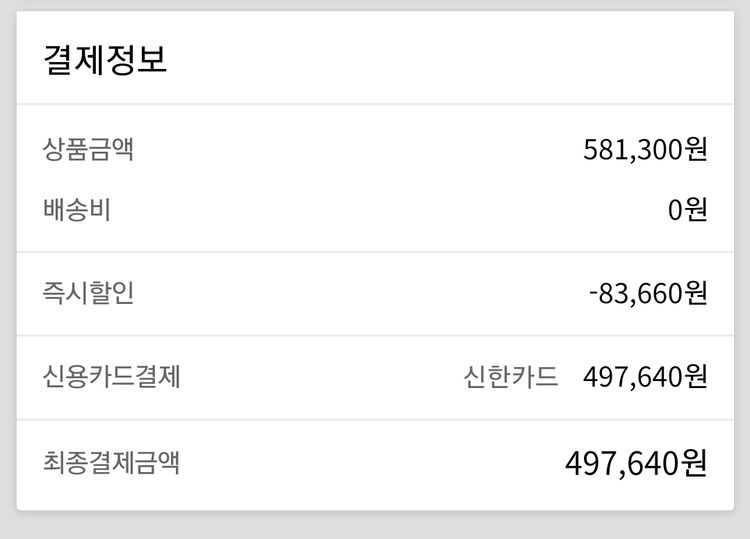This screenshot has width=750, height=539.
Task: Click the 신한카드 card name
Action: [510, 377]
